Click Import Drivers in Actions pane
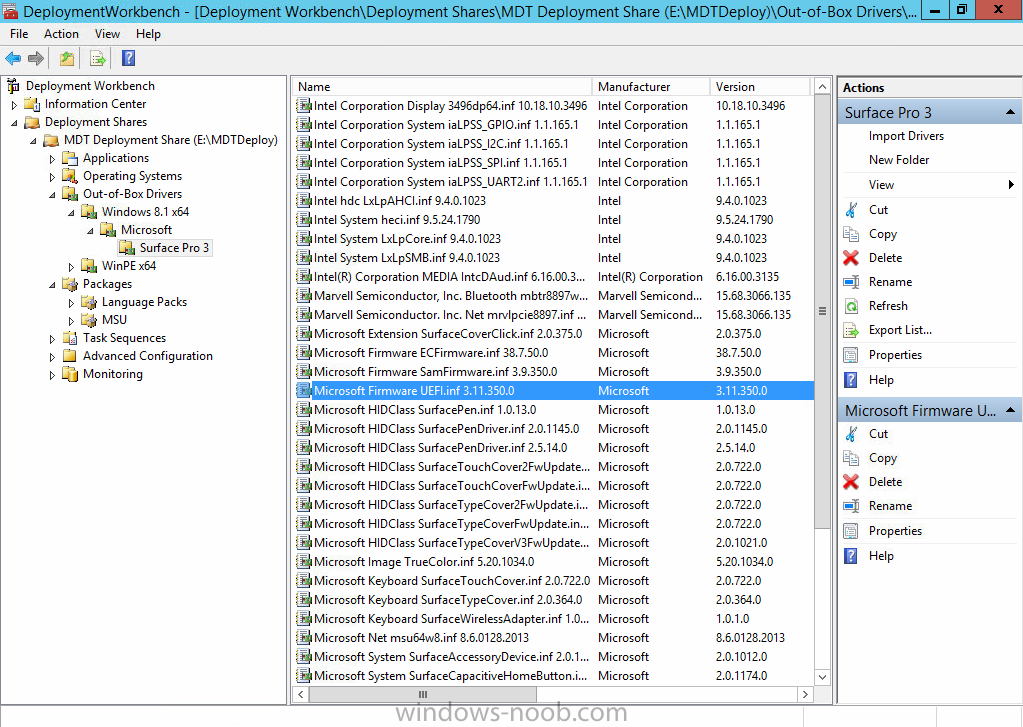 point(906,136)
